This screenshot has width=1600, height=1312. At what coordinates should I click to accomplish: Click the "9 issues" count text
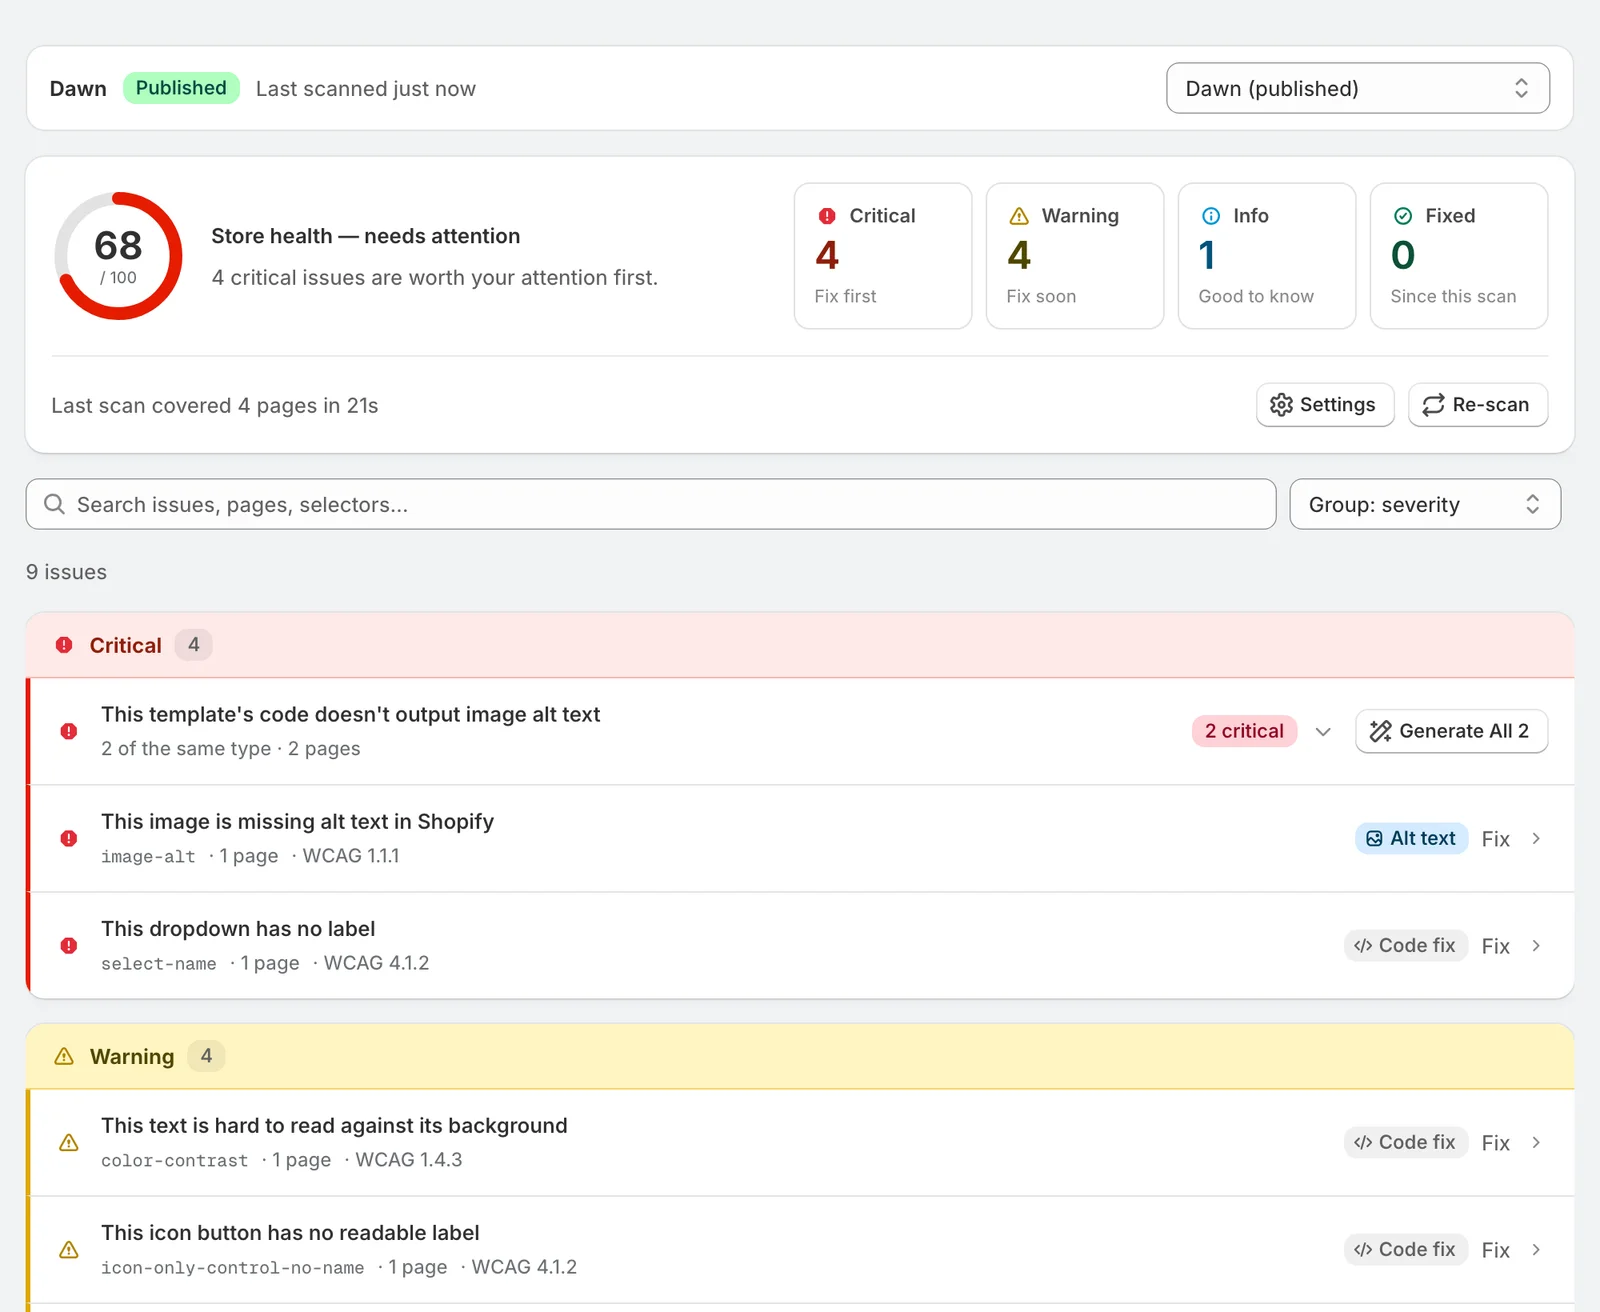66,572
